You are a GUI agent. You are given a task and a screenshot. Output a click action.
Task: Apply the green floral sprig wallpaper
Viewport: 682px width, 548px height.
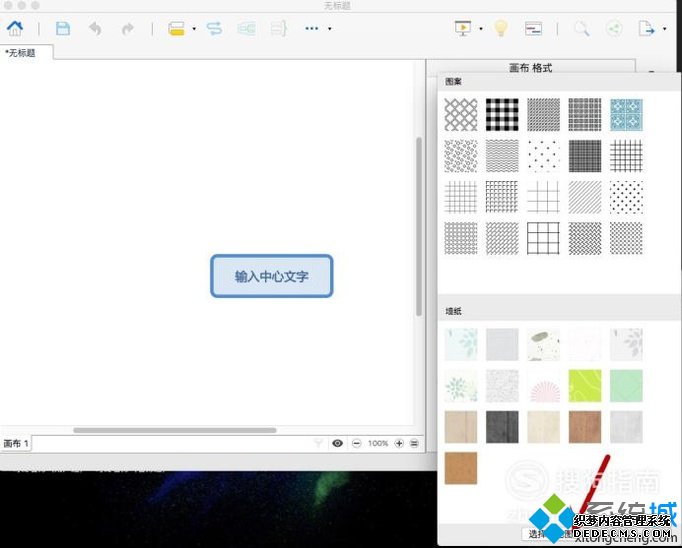pos(461,386)
